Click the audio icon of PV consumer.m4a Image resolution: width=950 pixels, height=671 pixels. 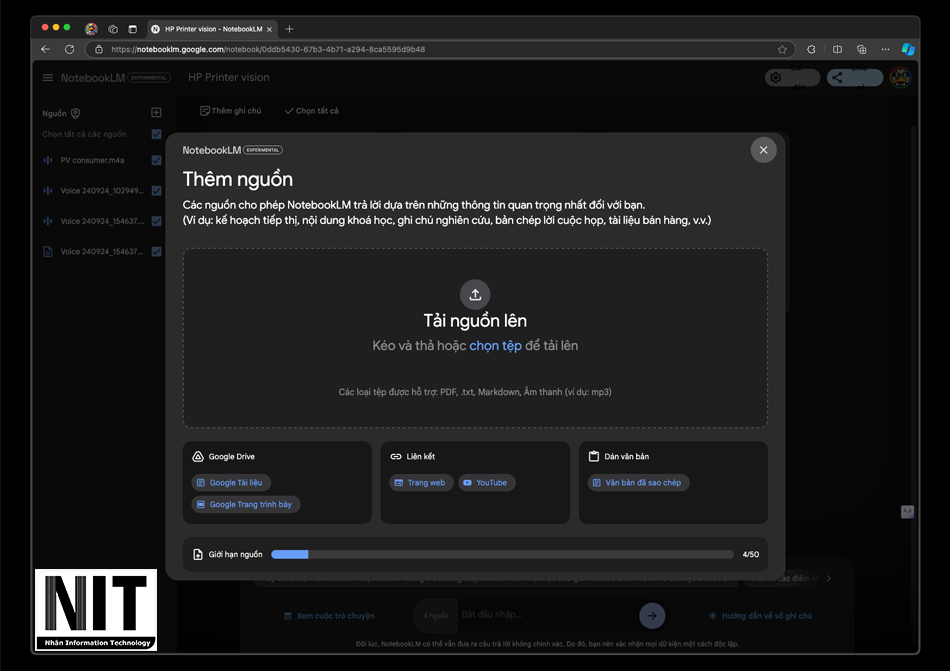[x=48, y=160]
